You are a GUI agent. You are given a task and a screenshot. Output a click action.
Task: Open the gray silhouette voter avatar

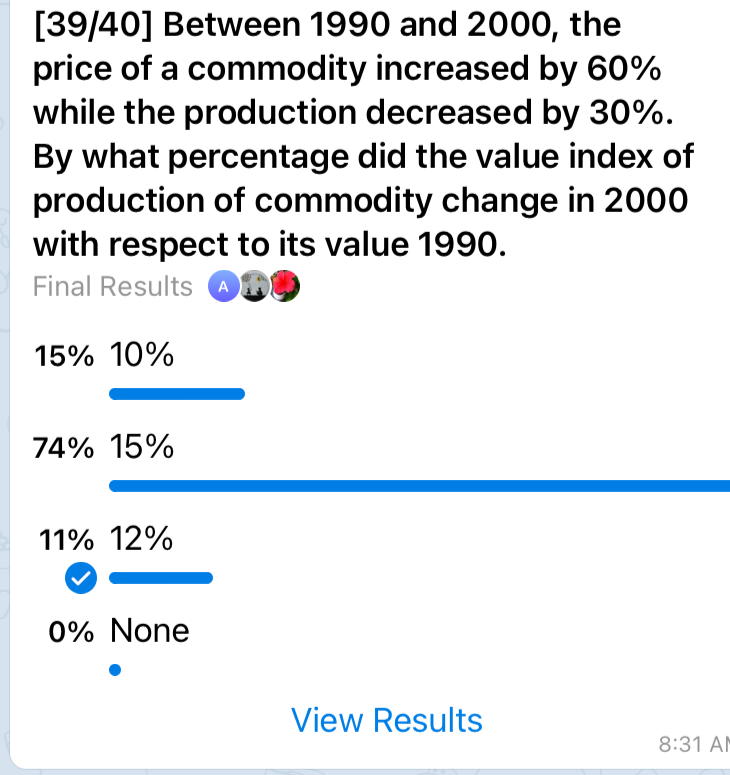(254, 287)
